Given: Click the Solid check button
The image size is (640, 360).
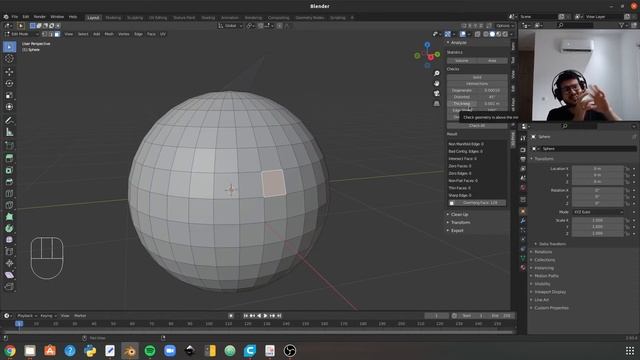Looking at the screenshot, I should pyautogui.click(x=477, y=77).
